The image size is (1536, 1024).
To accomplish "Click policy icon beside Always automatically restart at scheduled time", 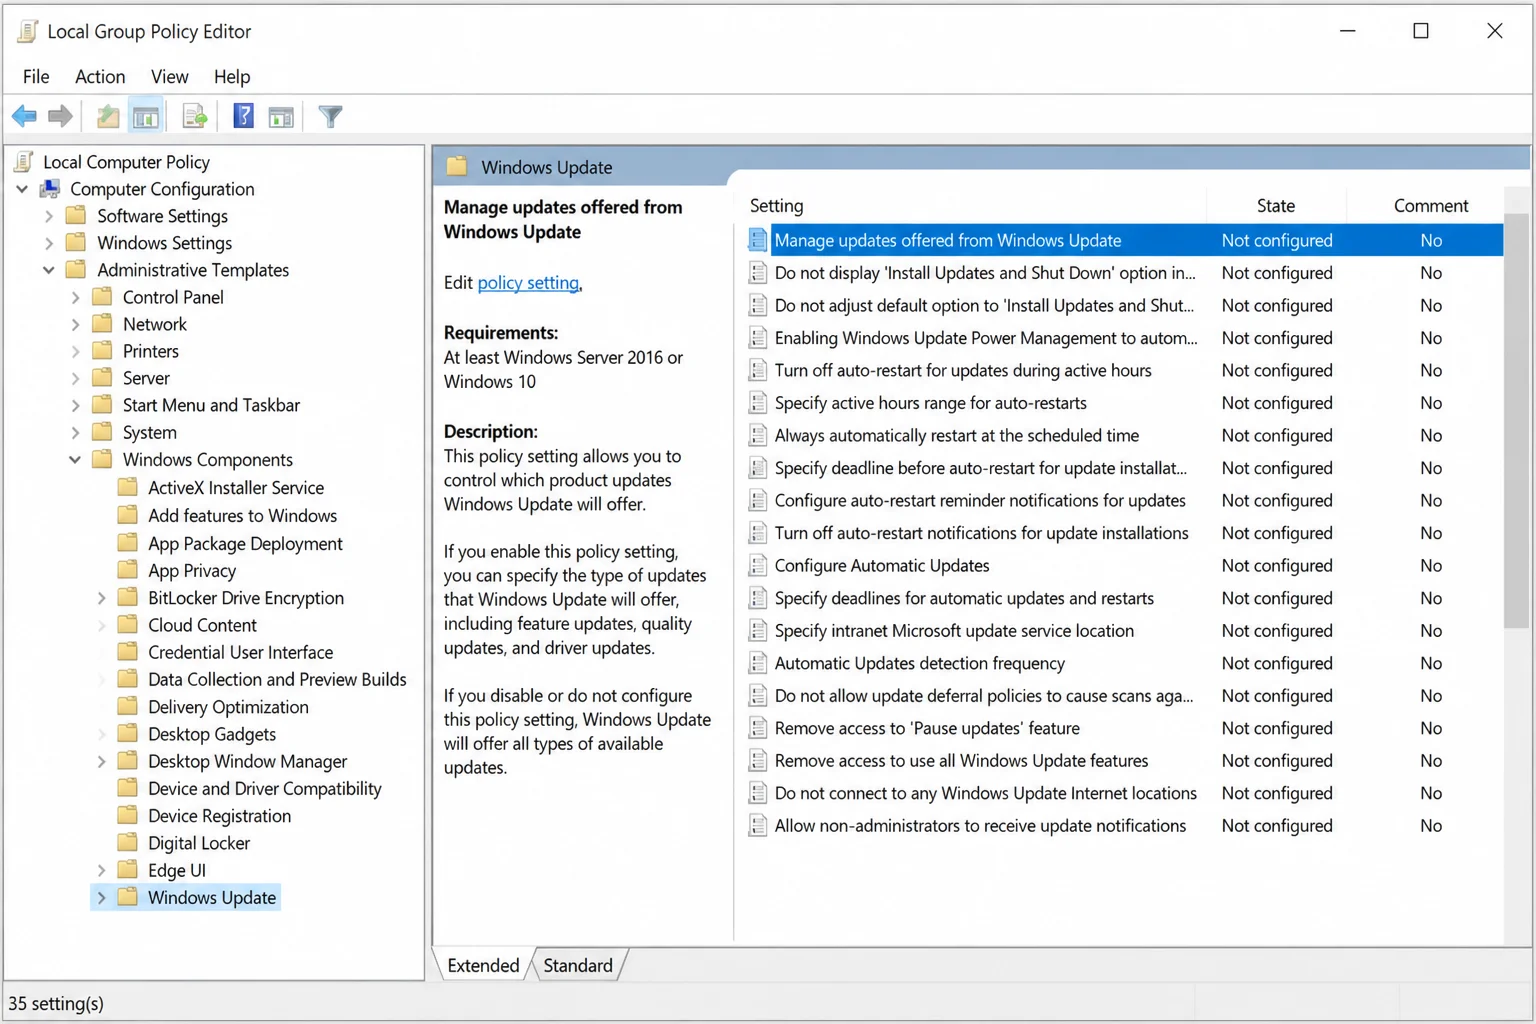I will point(758,435).
